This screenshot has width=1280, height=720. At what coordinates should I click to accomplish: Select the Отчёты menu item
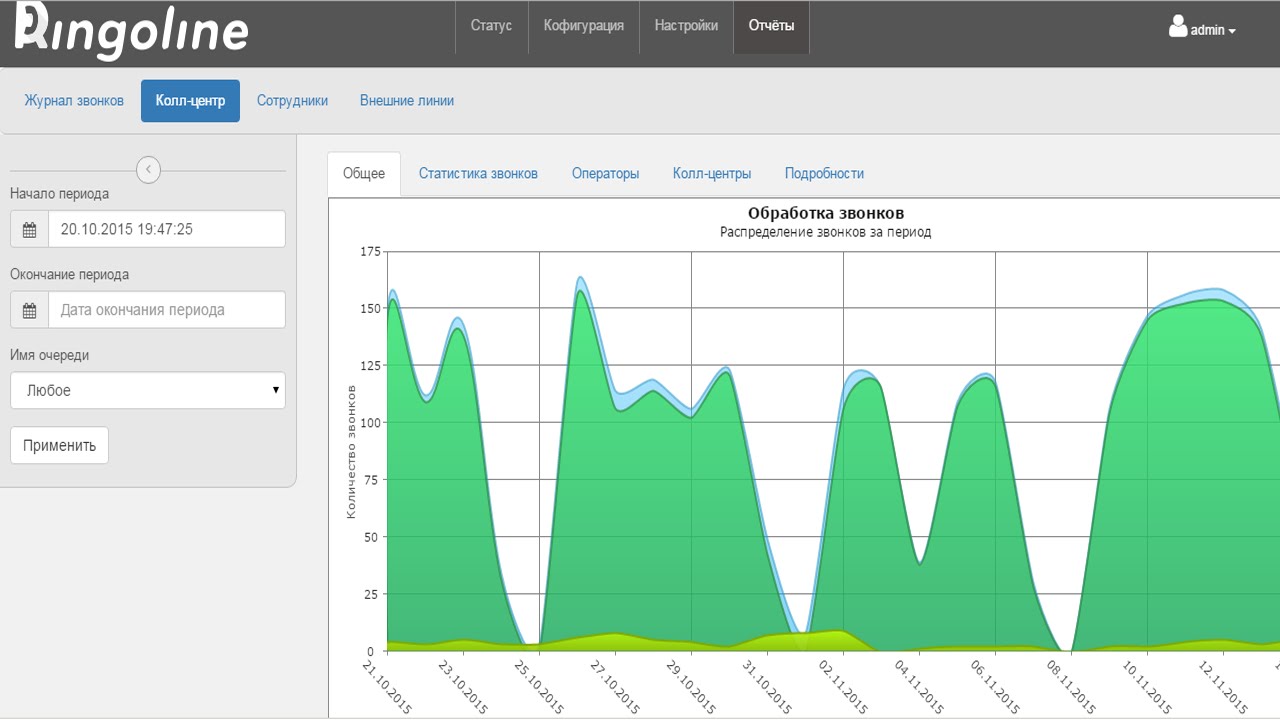[x=772, y=26]
